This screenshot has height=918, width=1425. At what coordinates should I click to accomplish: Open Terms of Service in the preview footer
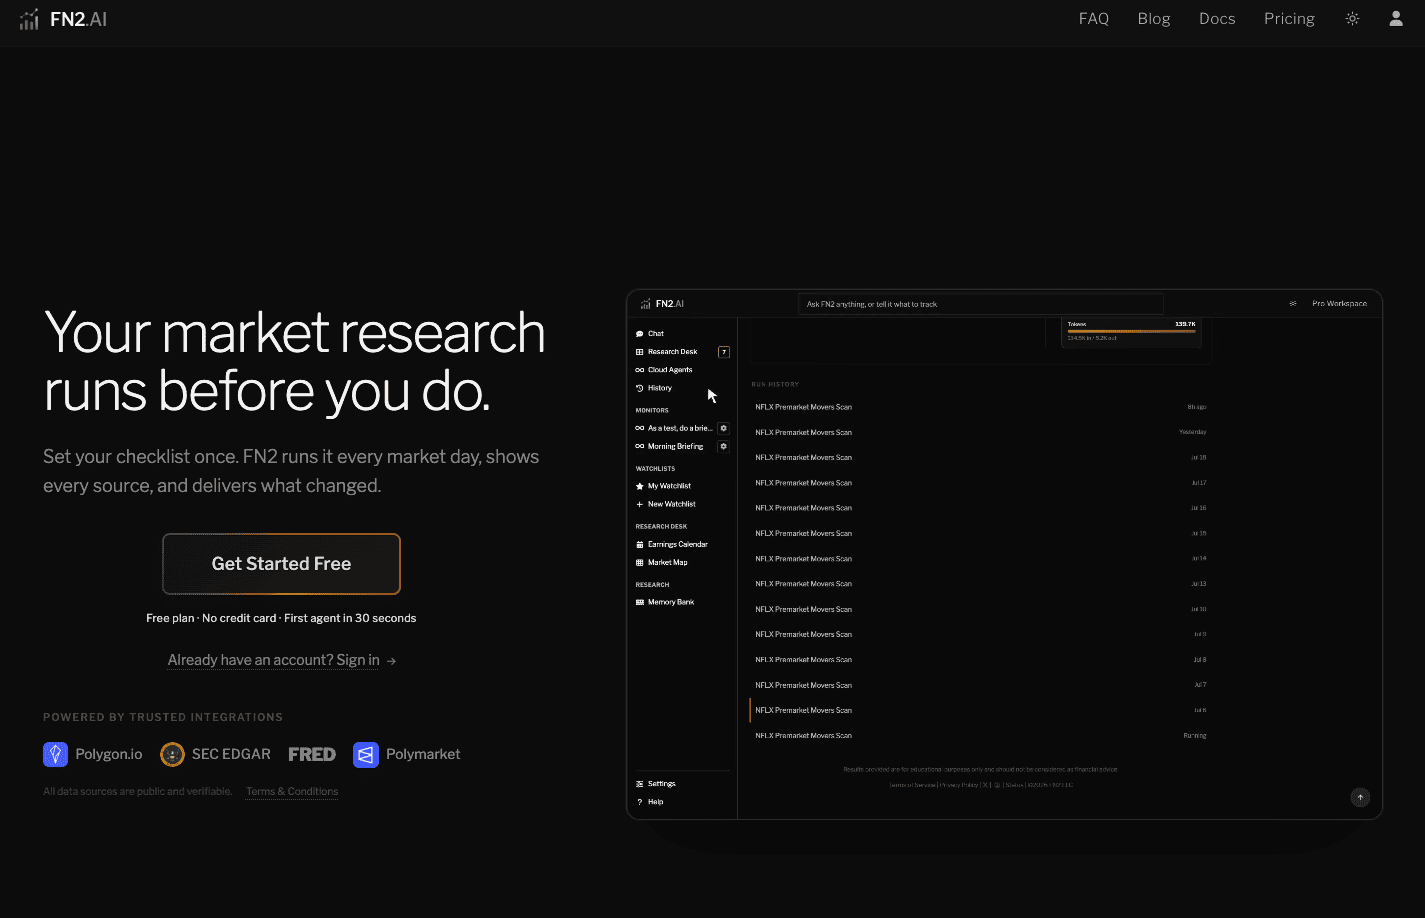coord(913,785)
